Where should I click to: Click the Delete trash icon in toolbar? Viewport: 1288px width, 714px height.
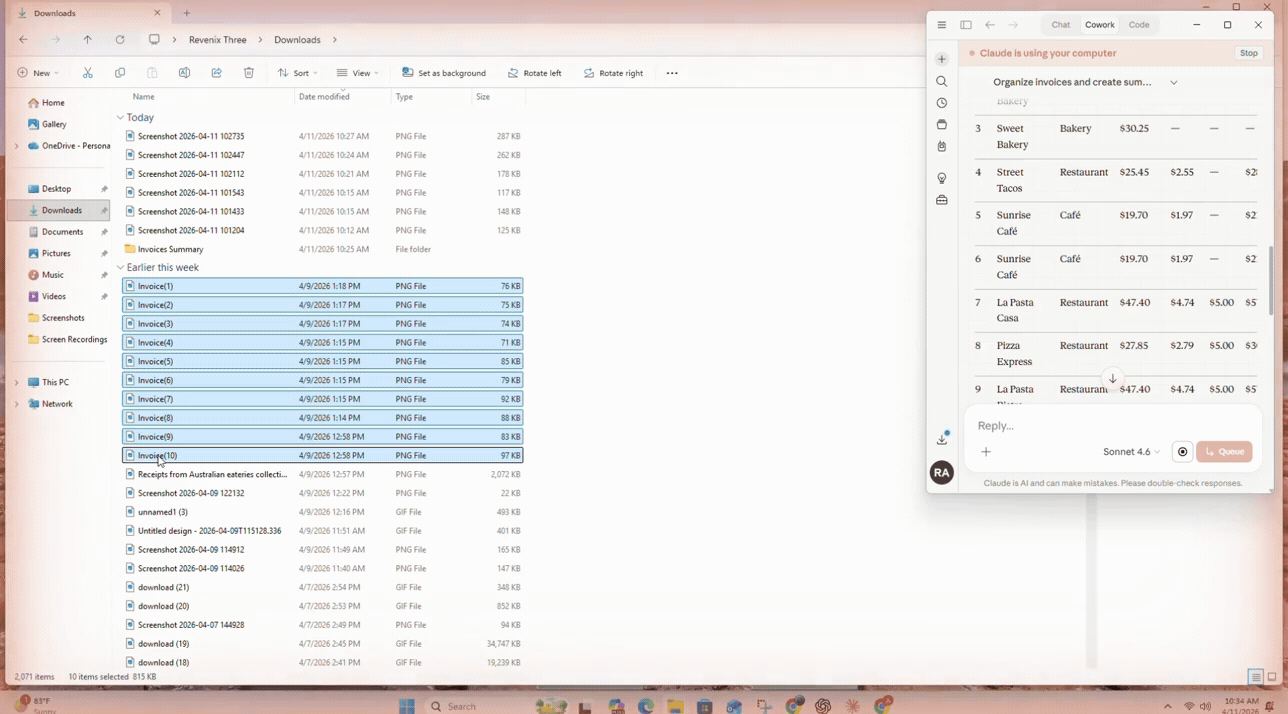248,73
